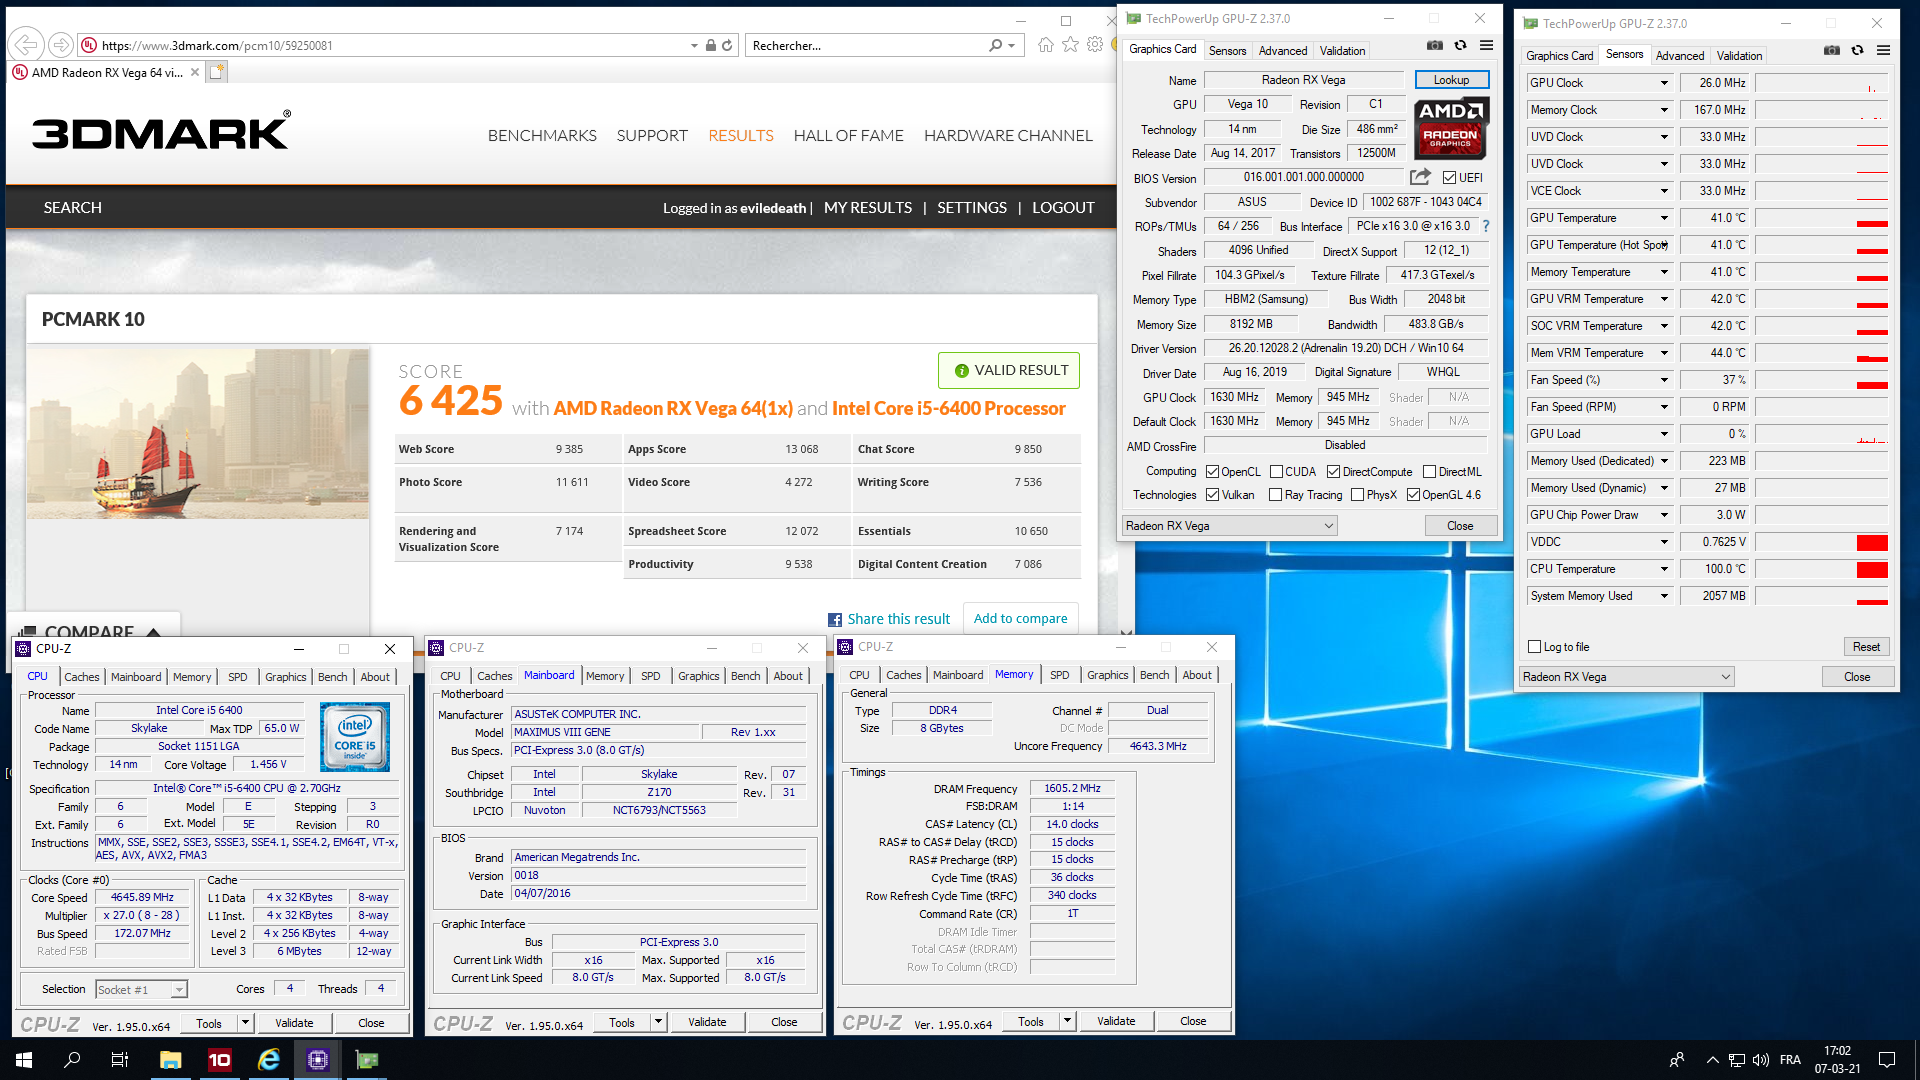Viewport: 1920px width, 1080px height.
Task: Open PCMark 10 from the taskbar
Action: (x=219, y=1060)
